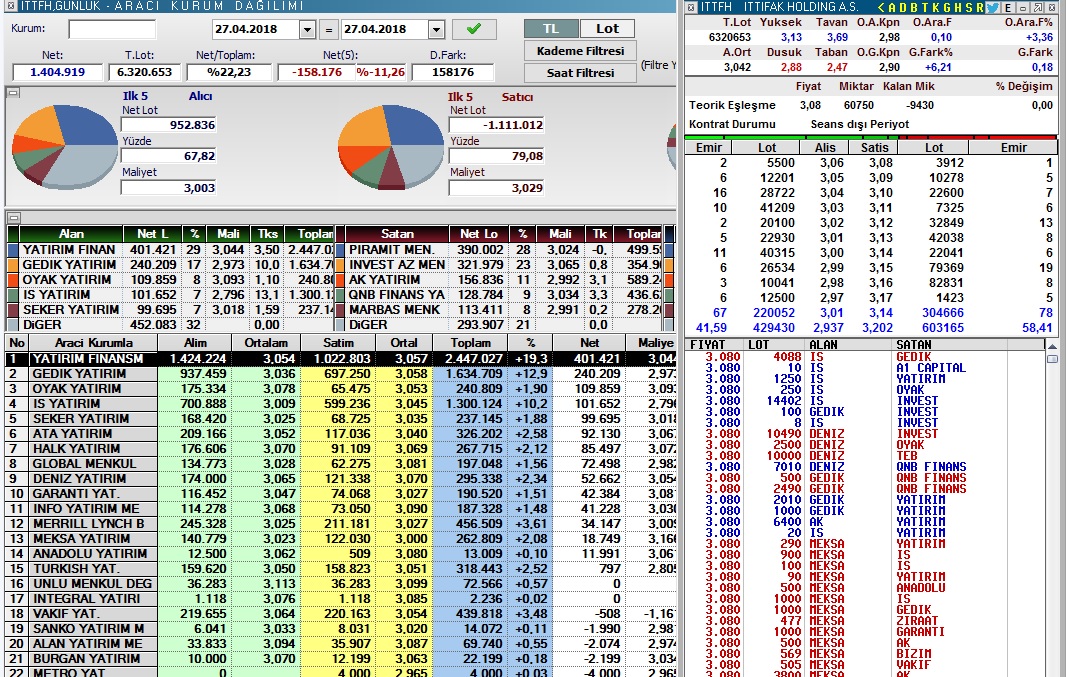The image size is (1066, 677).
Task: Sort broker table by 'Araci Kurumla' header
Action: point(93,343)
